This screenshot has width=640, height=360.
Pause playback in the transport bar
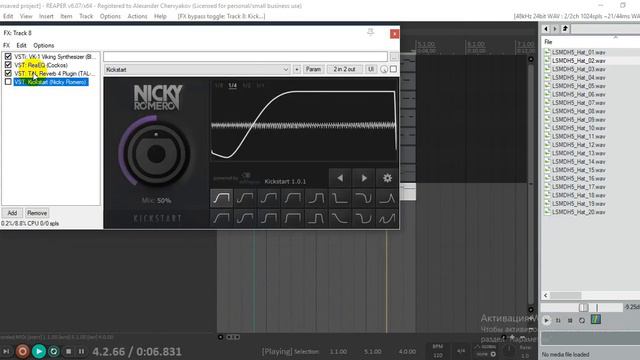pos(81,351)
